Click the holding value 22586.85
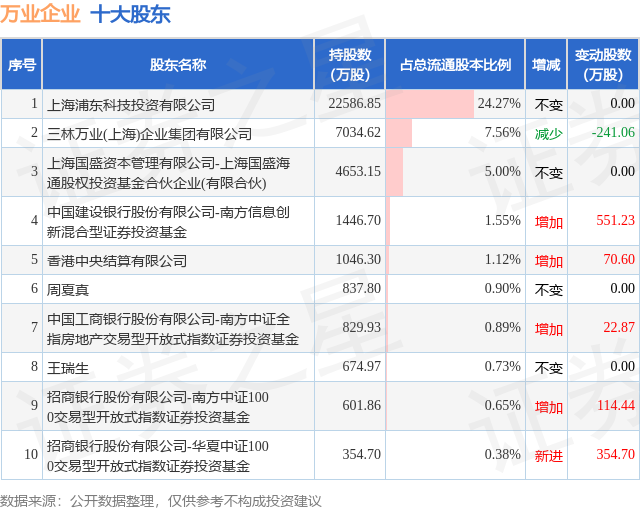The width and height of the screenshot is (640, 510). point(354,104)
